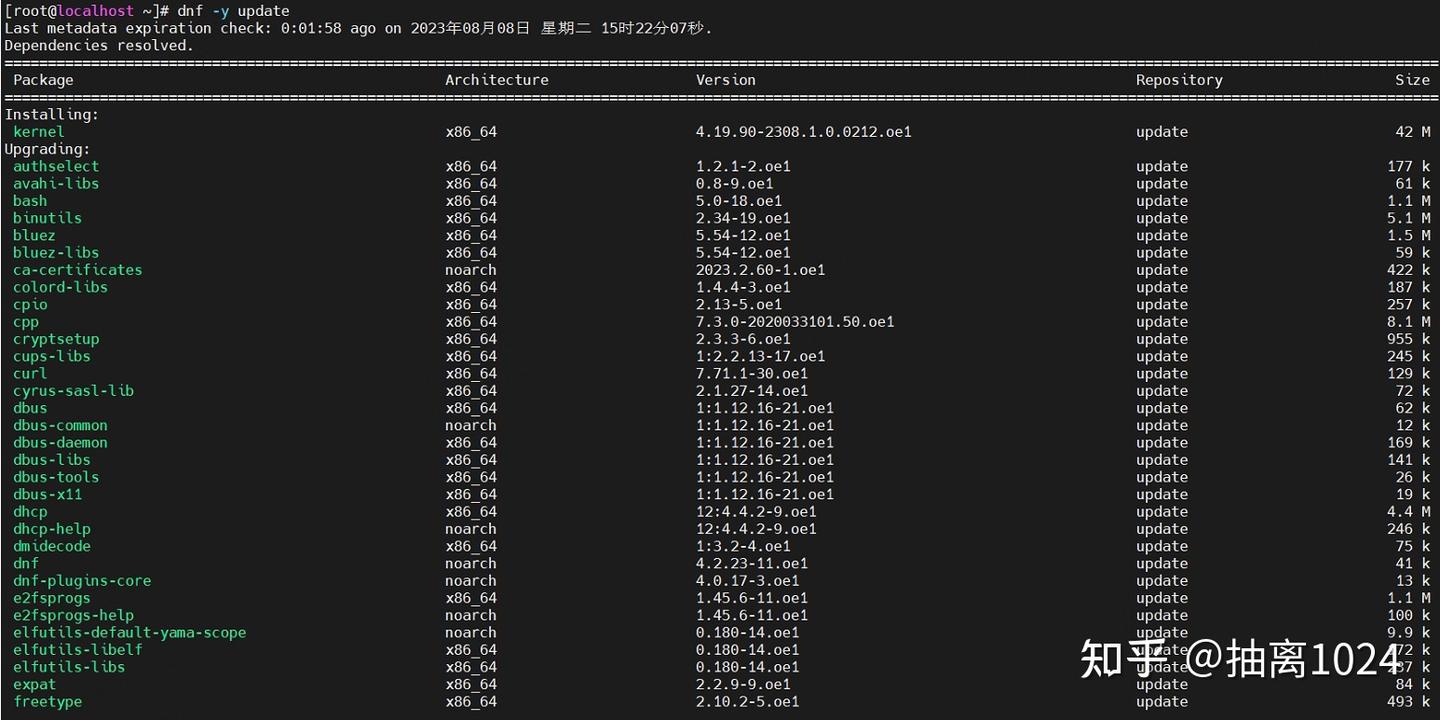Click the 'Upgrading:' section label
Viewport: 1440px width, 720px height.
pos(47,149)
